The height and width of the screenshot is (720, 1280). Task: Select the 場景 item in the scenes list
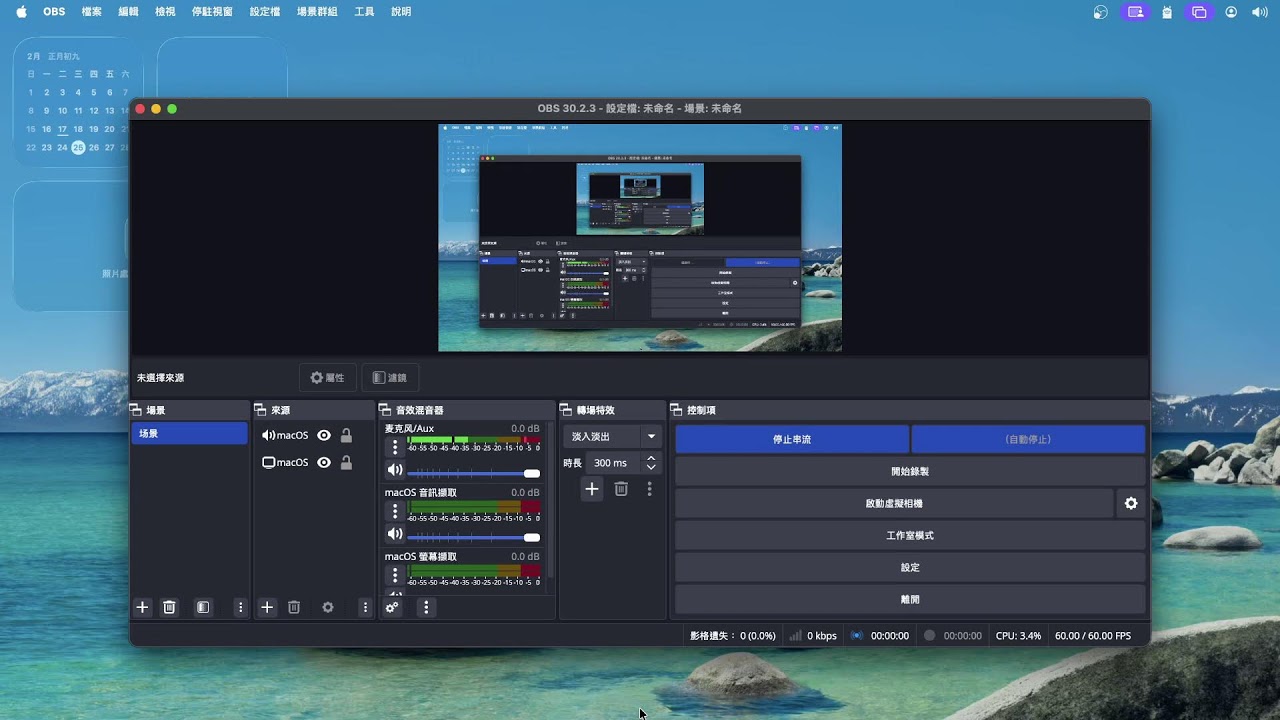[189, 433]
